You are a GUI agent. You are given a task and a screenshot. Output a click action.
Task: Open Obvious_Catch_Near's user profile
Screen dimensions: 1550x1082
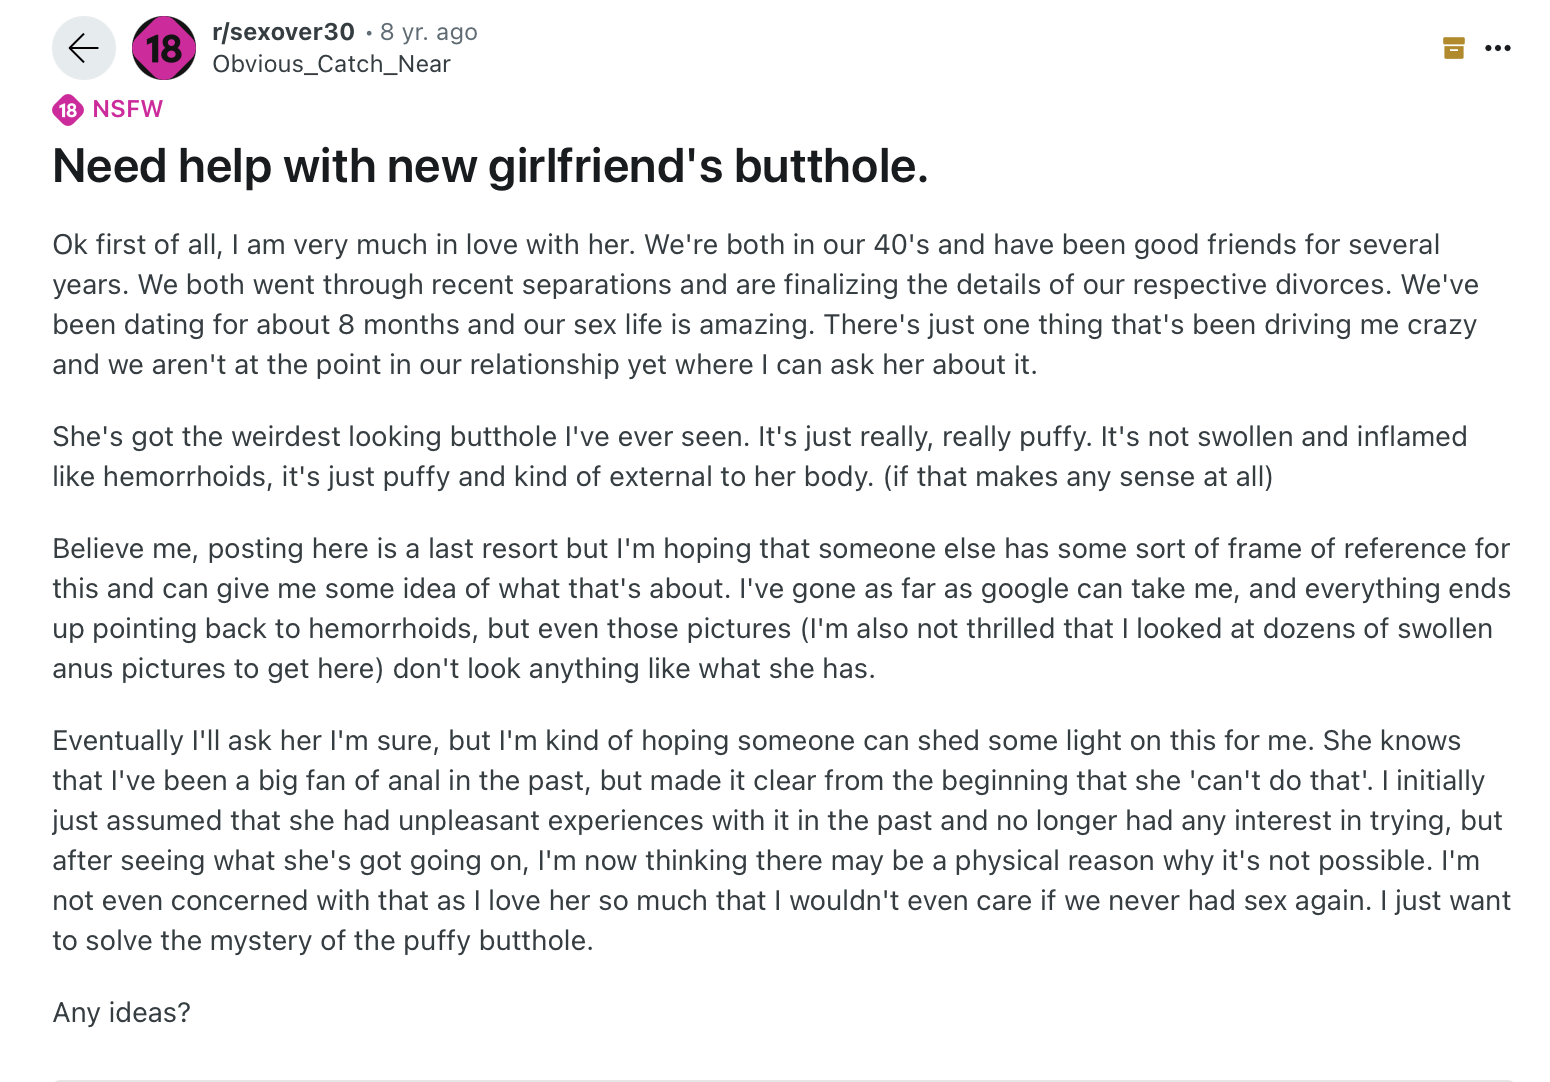point(331,64)
